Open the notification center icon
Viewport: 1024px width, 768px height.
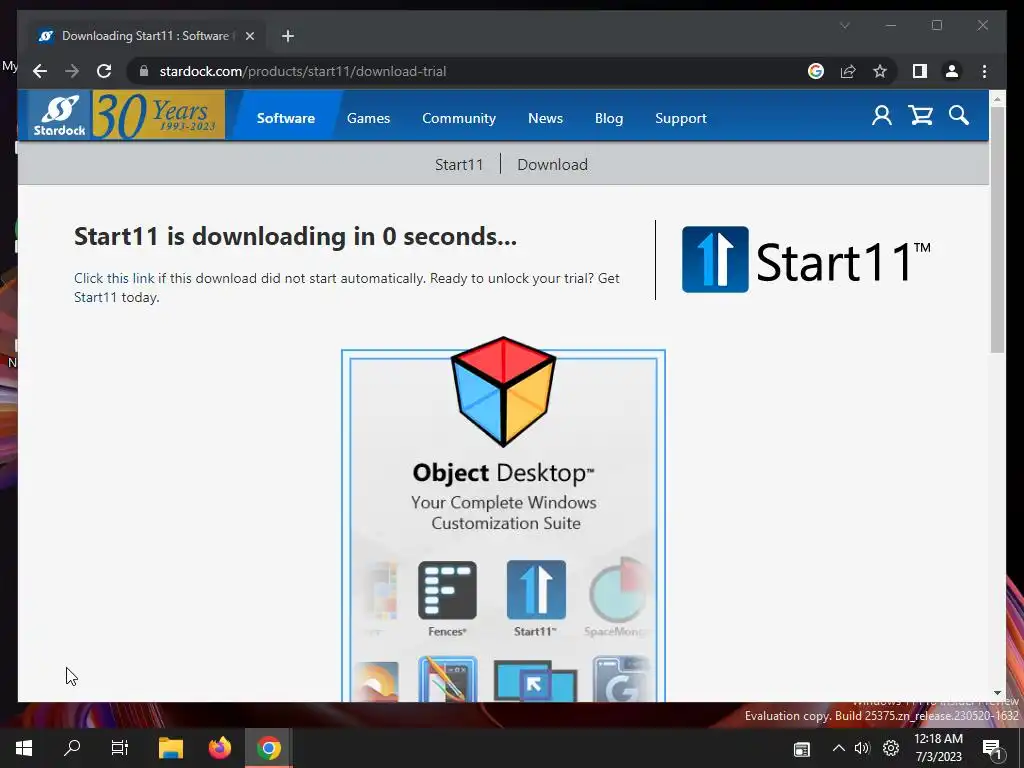[993, 749]
